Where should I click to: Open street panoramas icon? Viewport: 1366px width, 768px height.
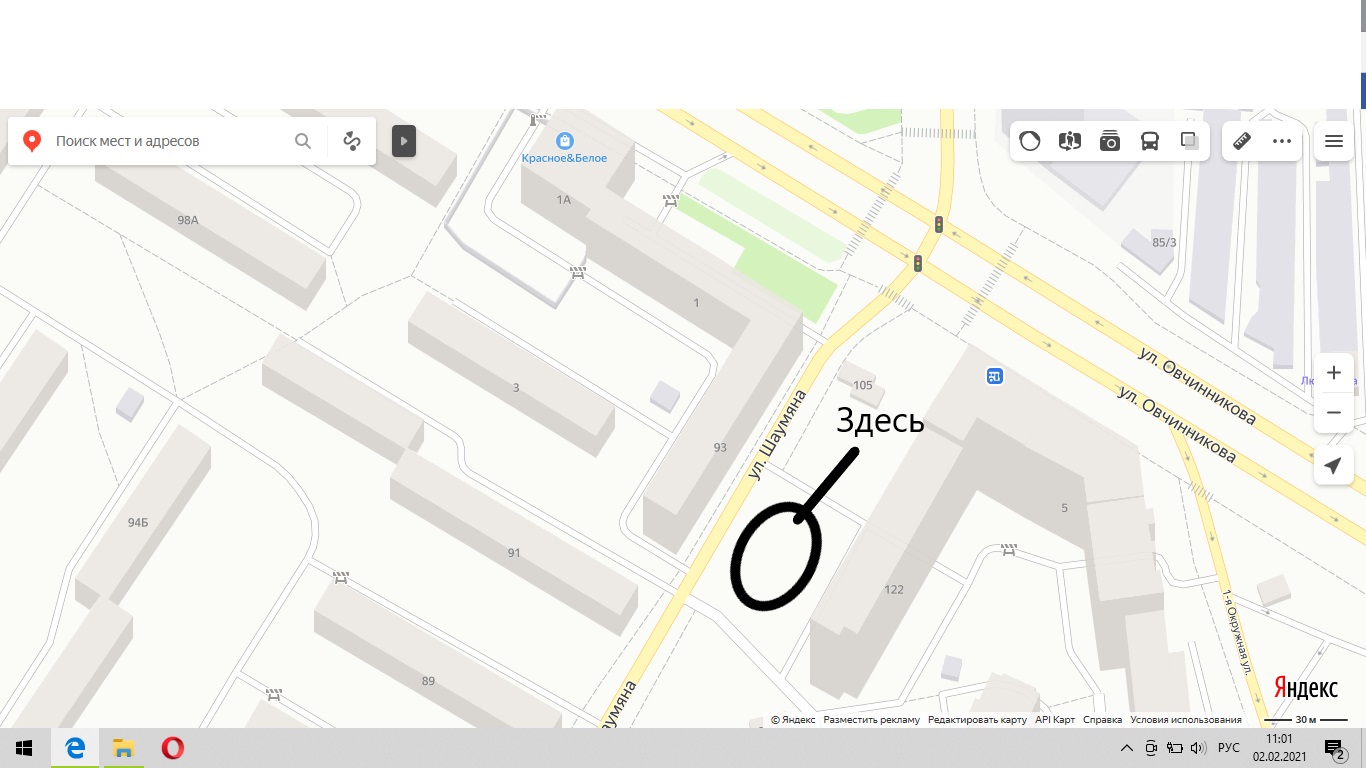1070,141
